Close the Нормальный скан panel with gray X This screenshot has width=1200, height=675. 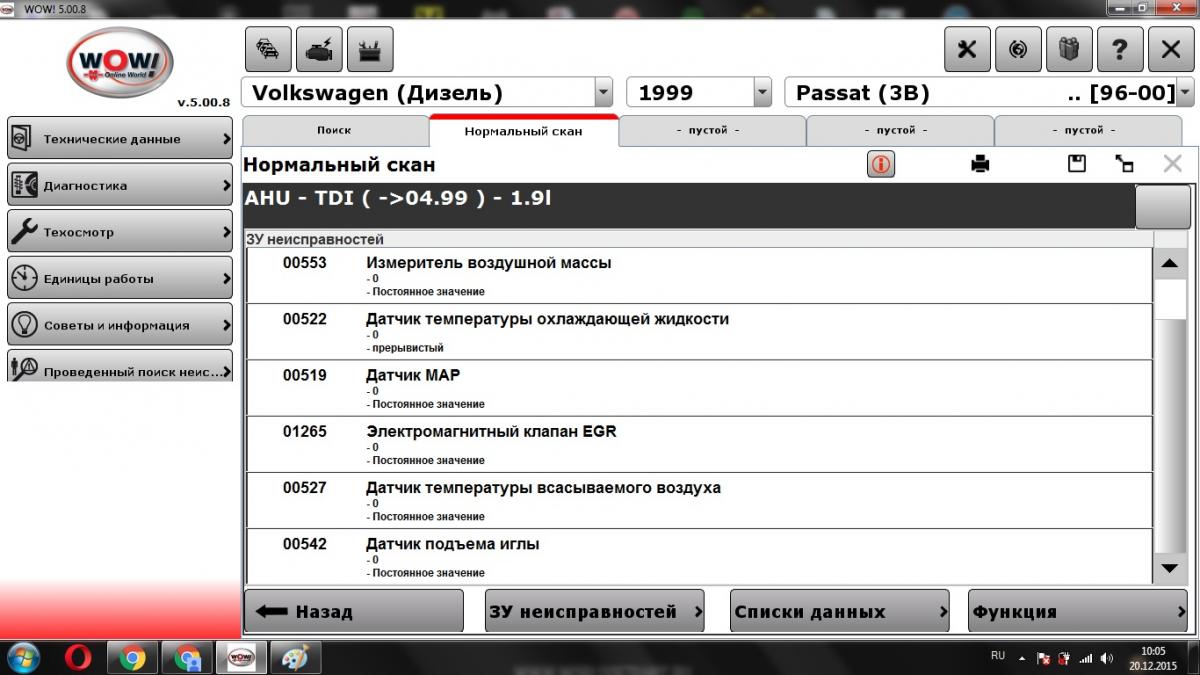1172,164
